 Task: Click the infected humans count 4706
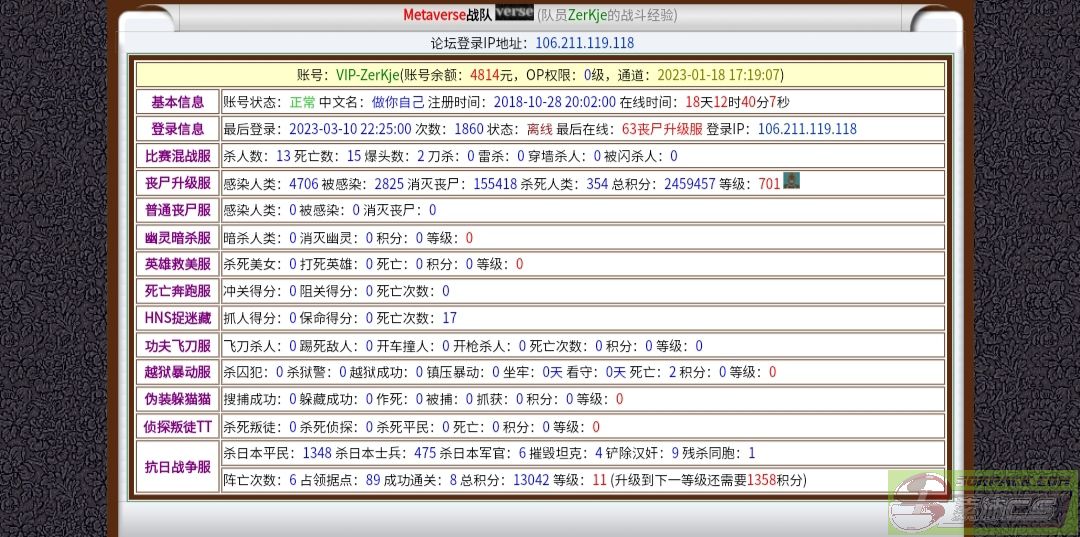click(x=304, y=184)
